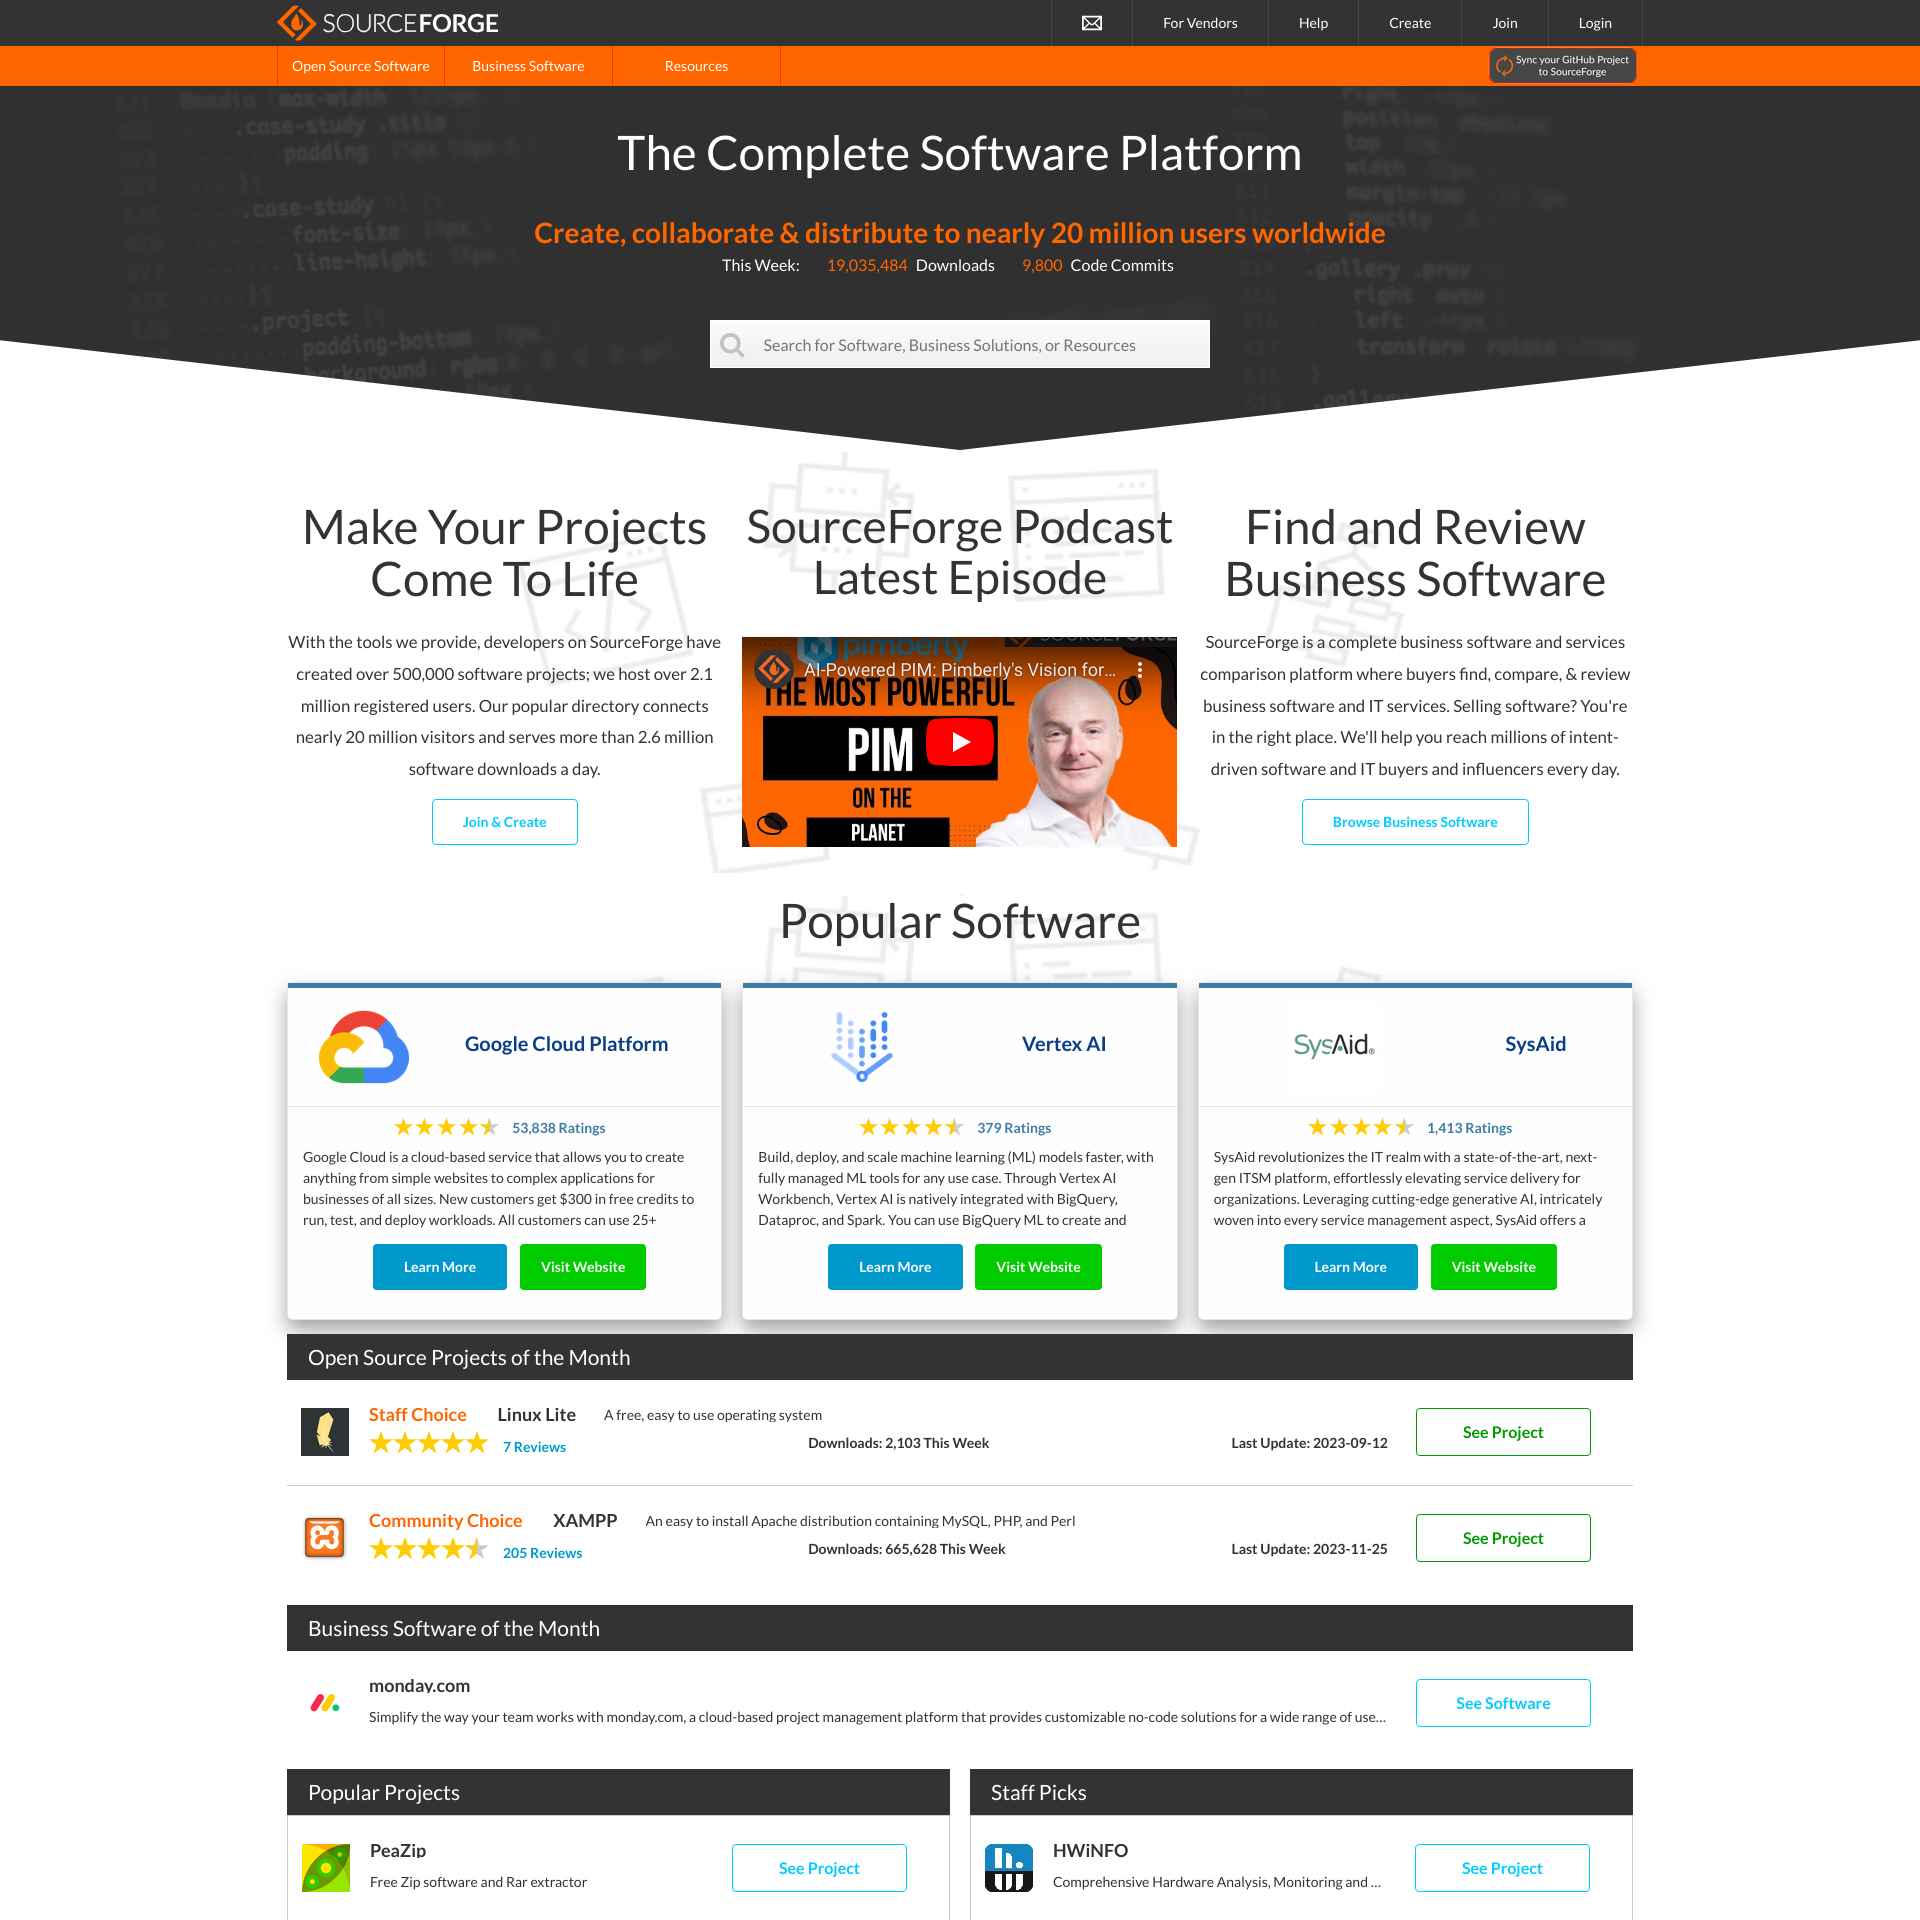Screen dimensions: 1920x1920
Task: Click the Browse Business Software button
Action: [x=1414, y=821]
